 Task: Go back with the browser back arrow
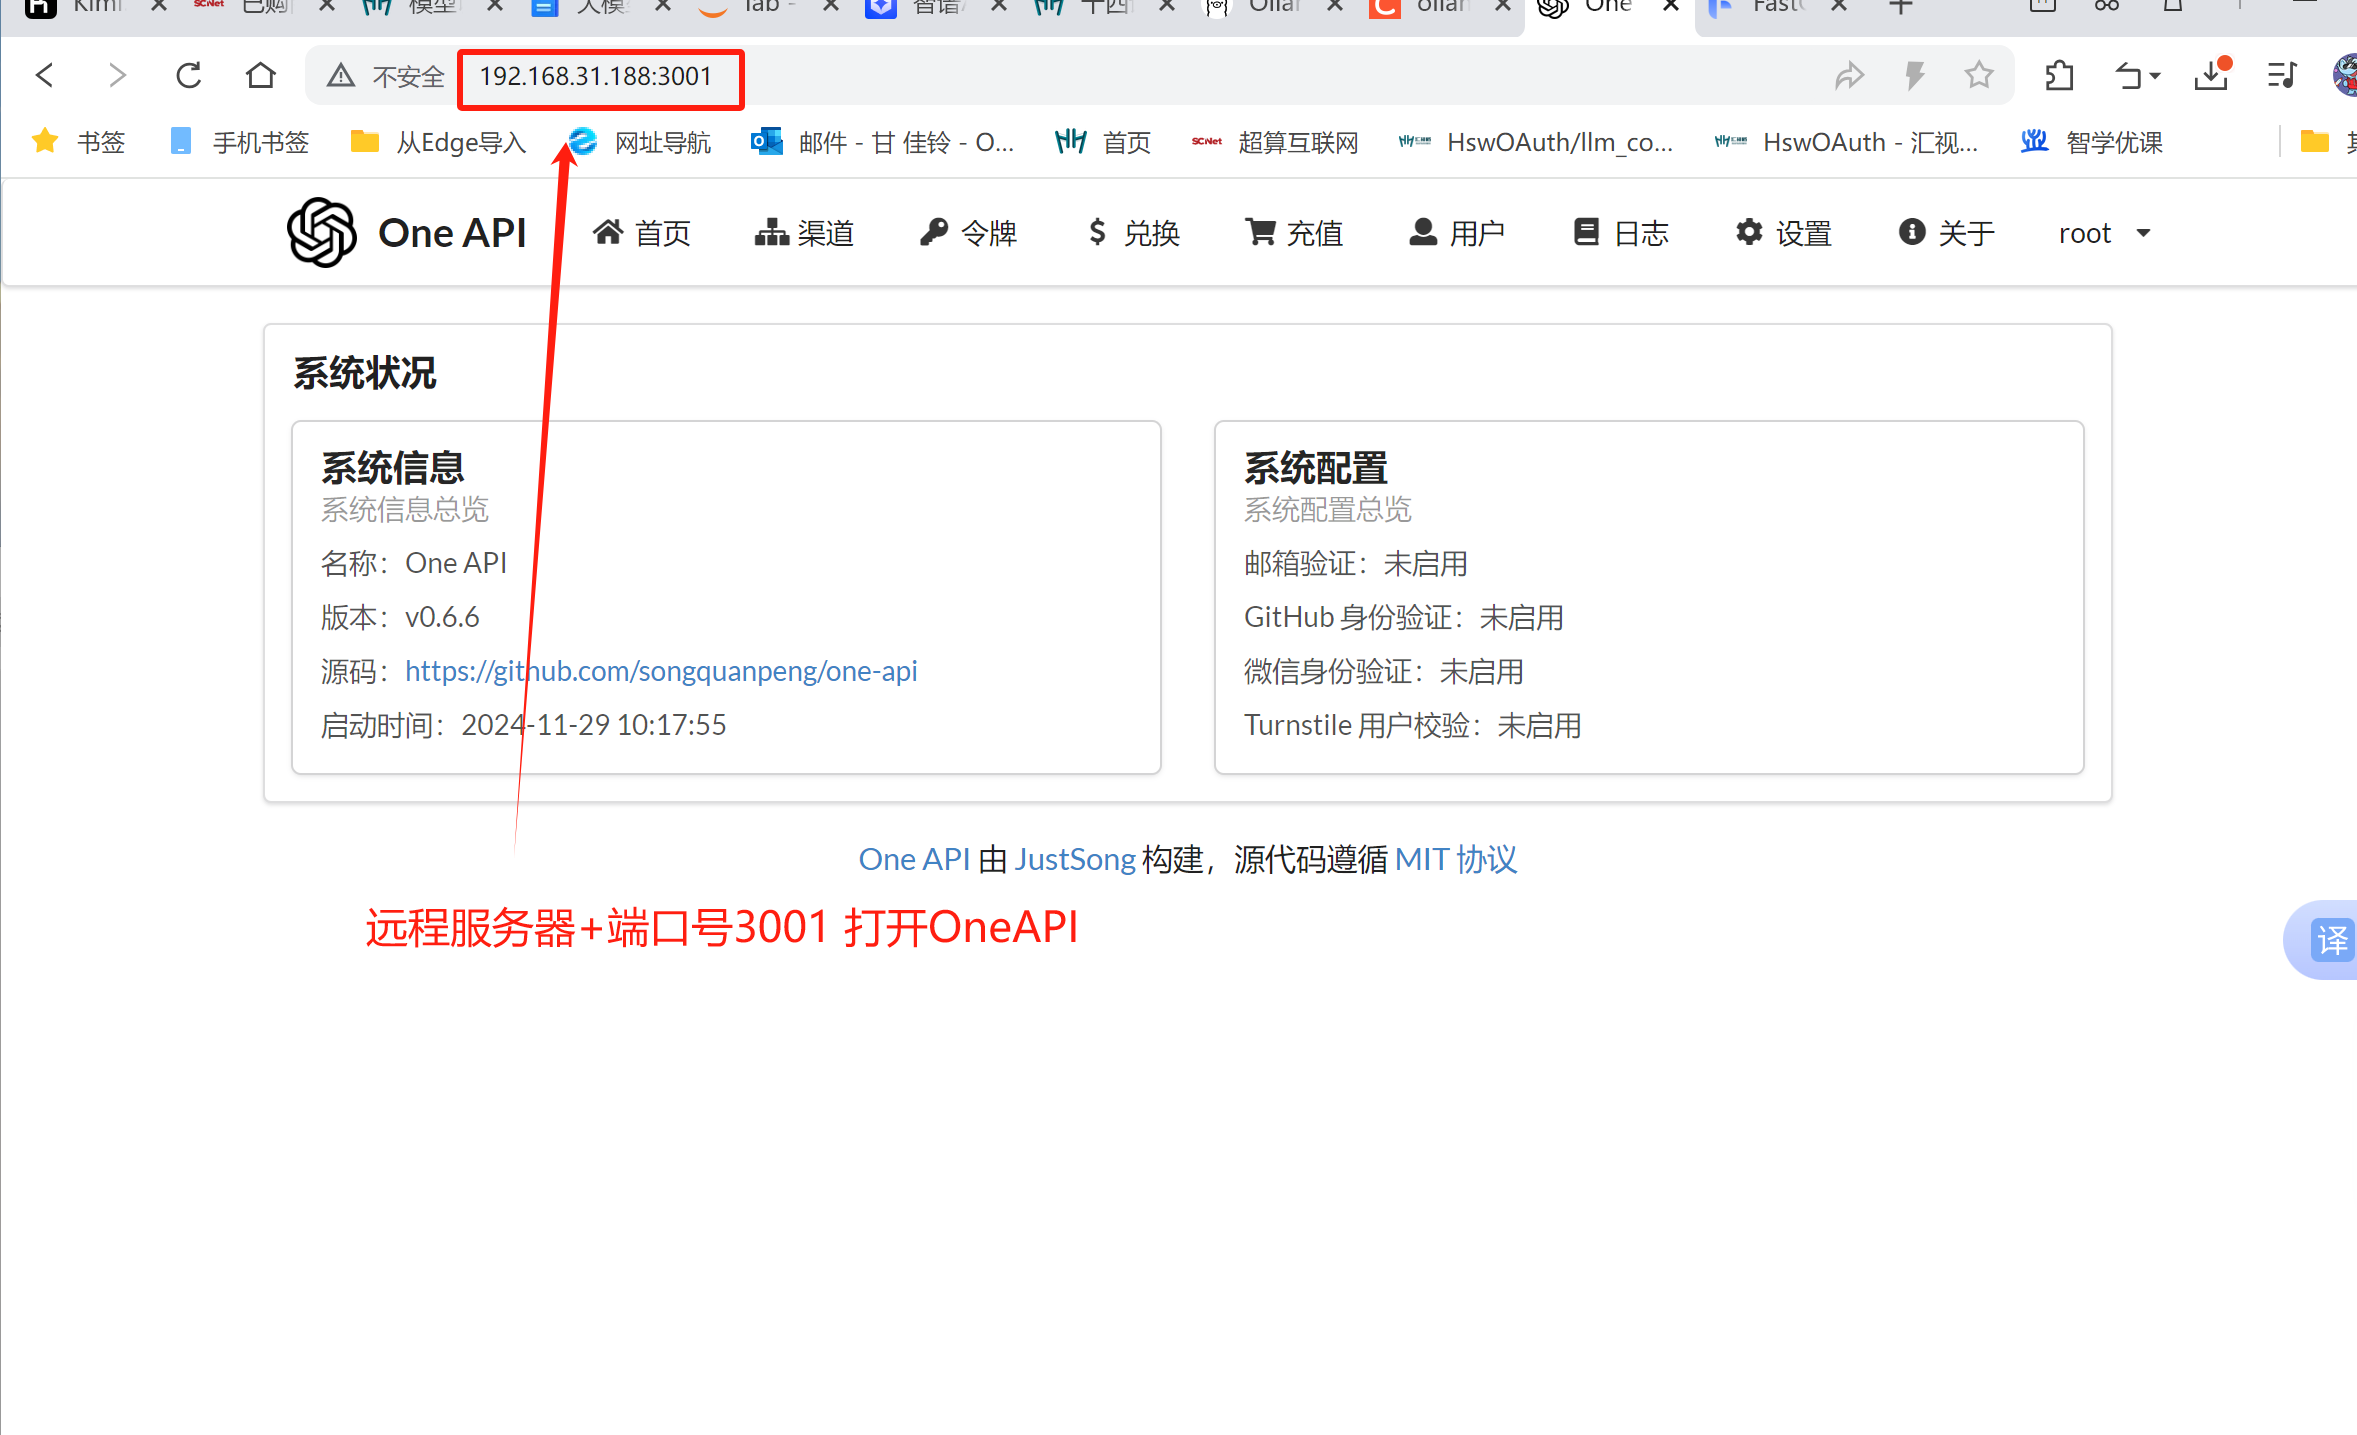45,75
